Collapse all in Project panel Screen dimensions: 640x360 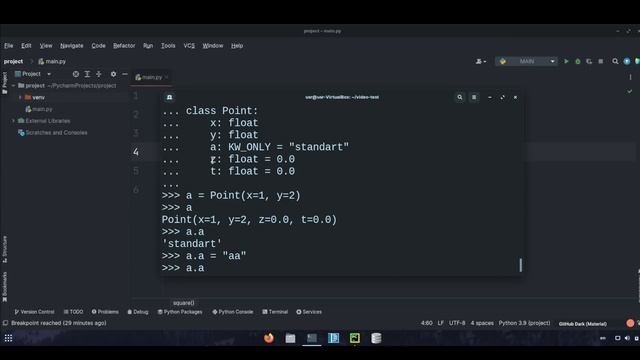98,74
